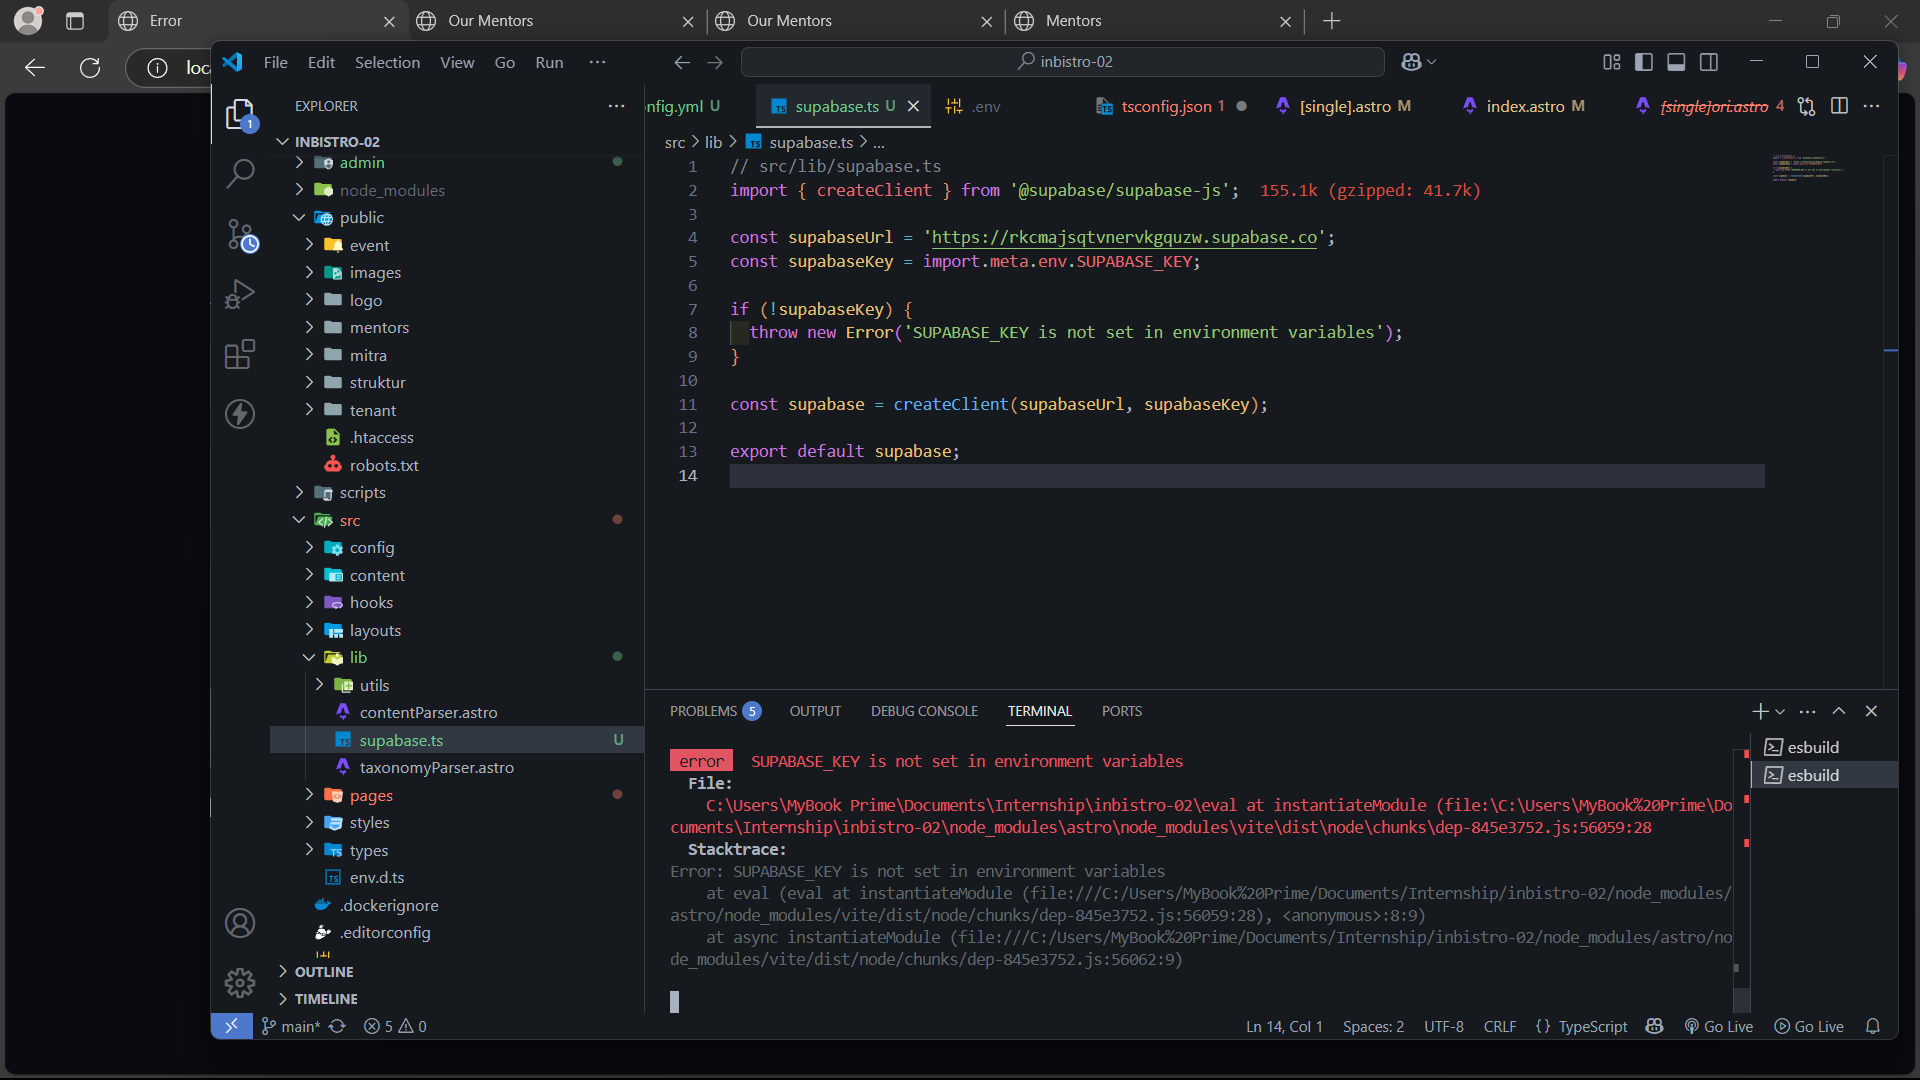Image resolution: width=1920 pixels, height=1080 pixels.
Task: Expand the OUTLINE section
Action: [323, 972]
